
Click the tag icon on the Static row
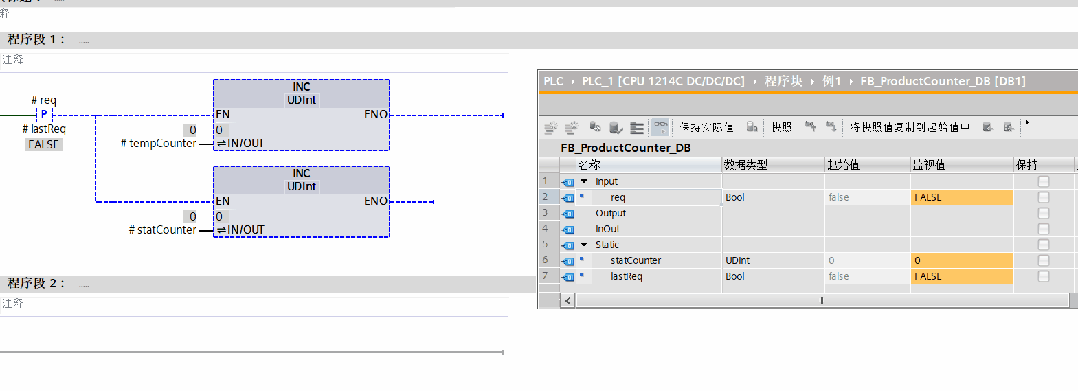coord(568,245)
